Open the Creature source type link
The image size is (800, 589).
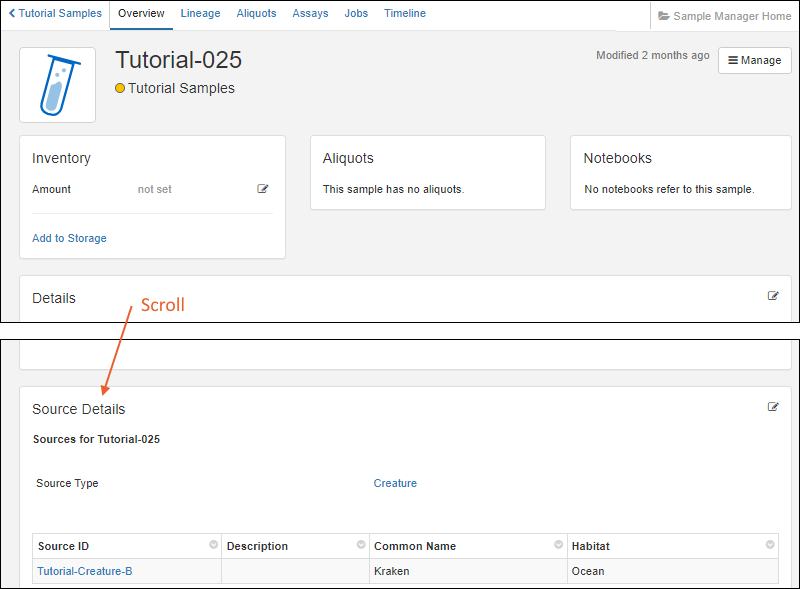tap(395, 483)
